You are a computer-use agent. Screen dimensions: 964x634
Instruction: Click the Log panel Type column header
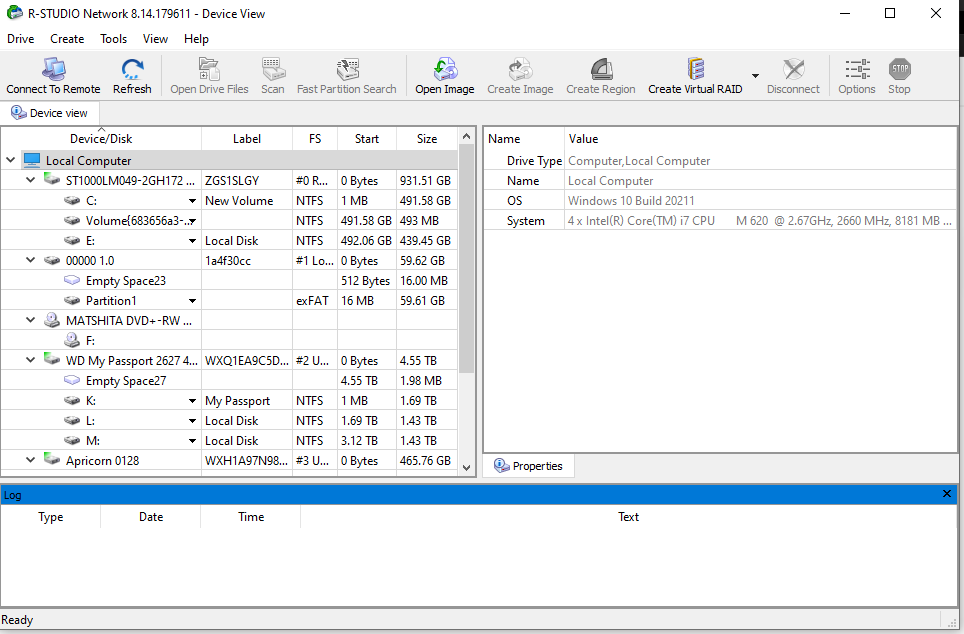coord(50,517)
